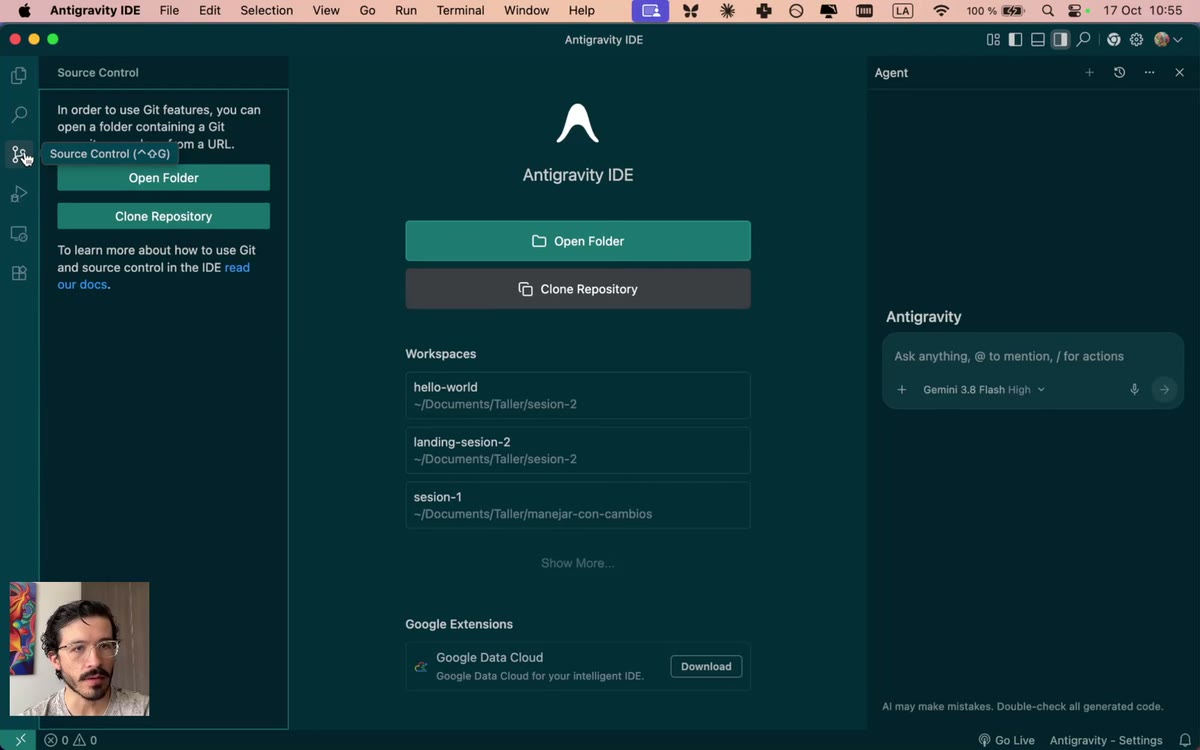Open the Edit menu
The image size is (1200, 750).
pos(209,11)
